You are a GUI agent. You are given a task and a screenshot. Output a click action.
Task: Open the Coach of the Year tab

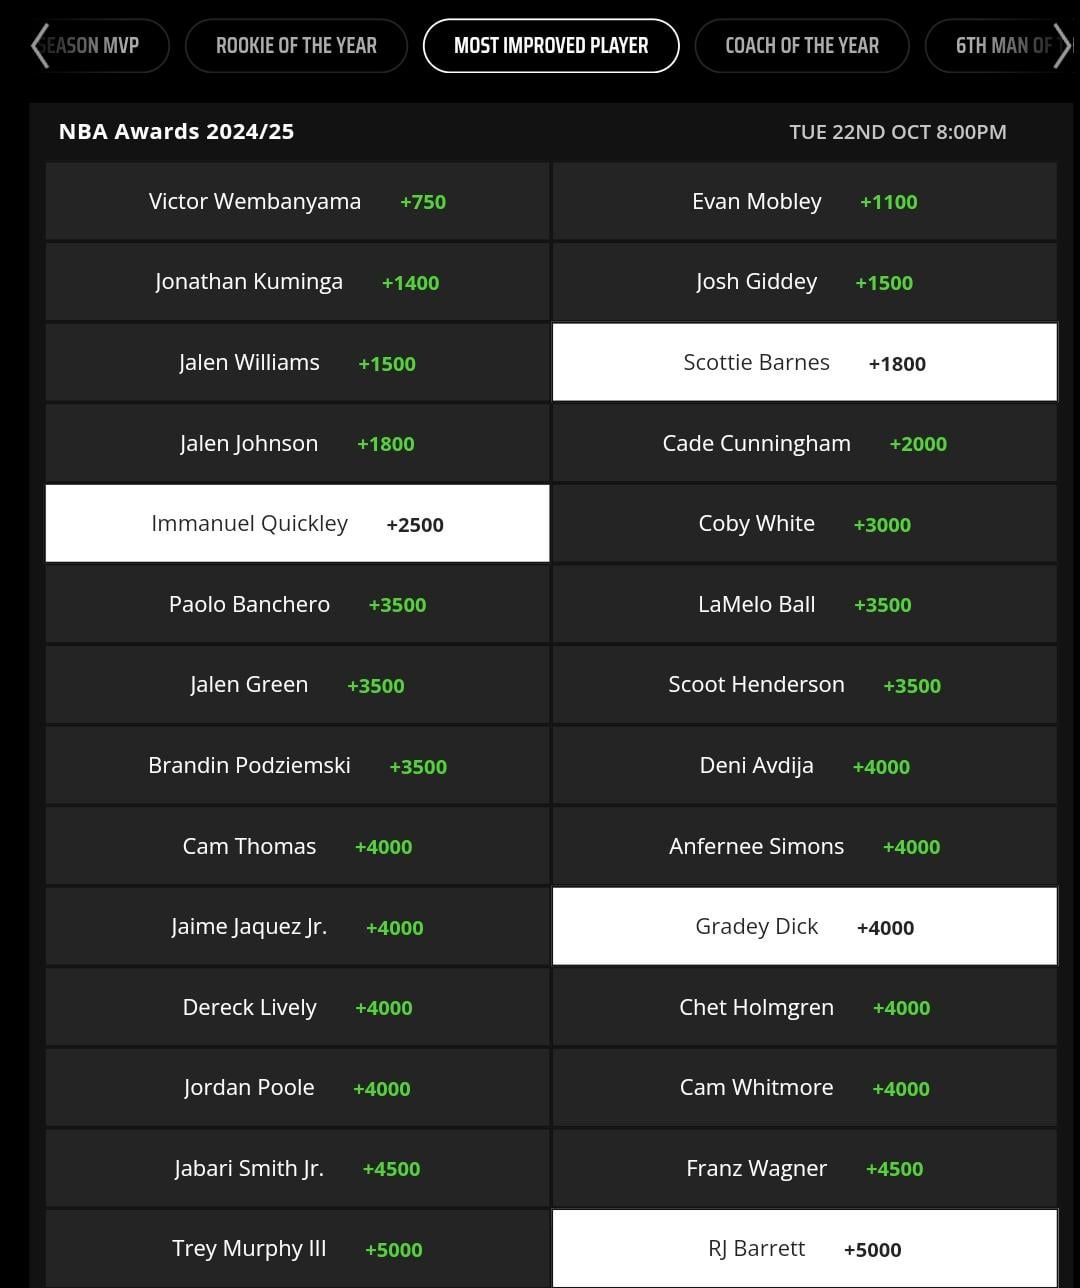[802, 46]
